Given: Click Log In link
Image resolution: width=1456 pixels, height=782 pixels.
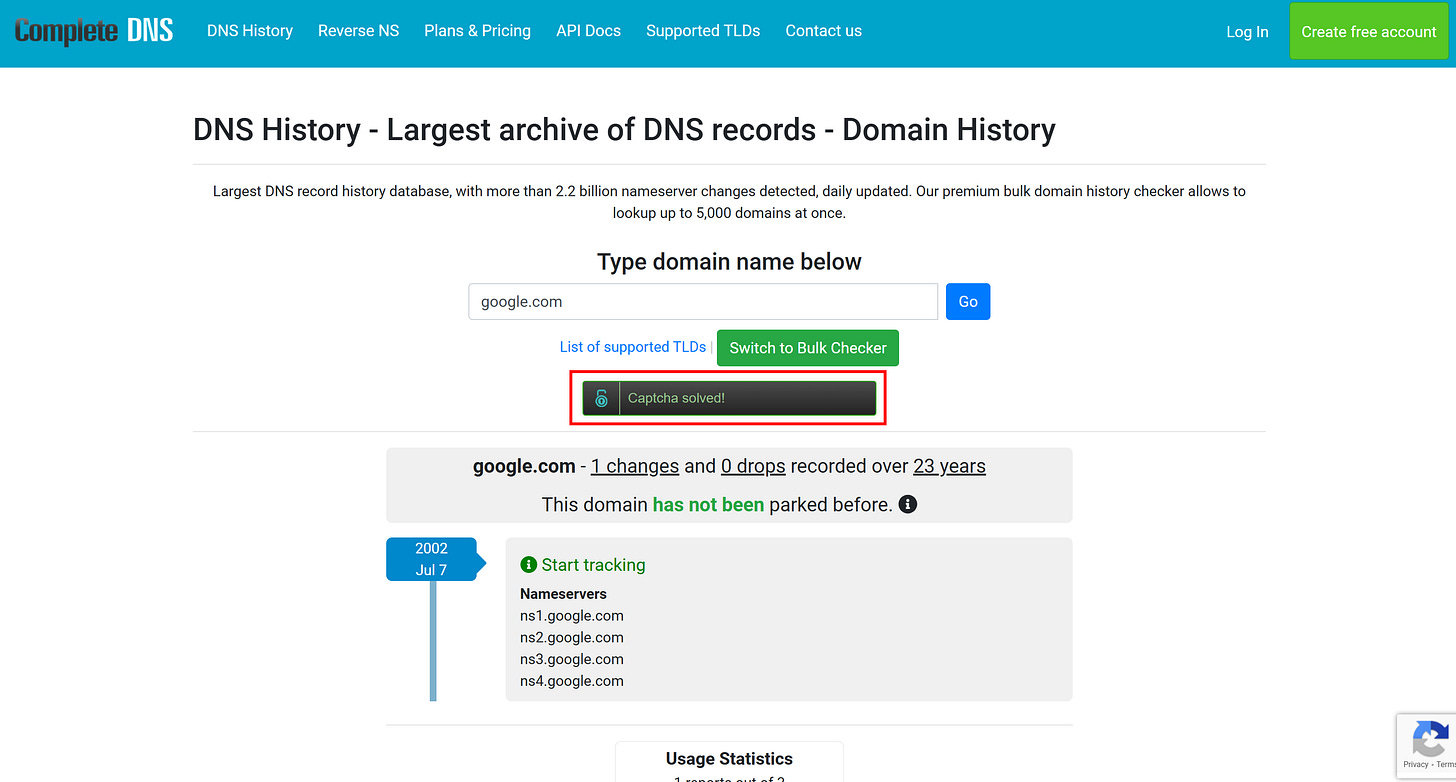Looking at the screenshot, I should pos(1247,32).
